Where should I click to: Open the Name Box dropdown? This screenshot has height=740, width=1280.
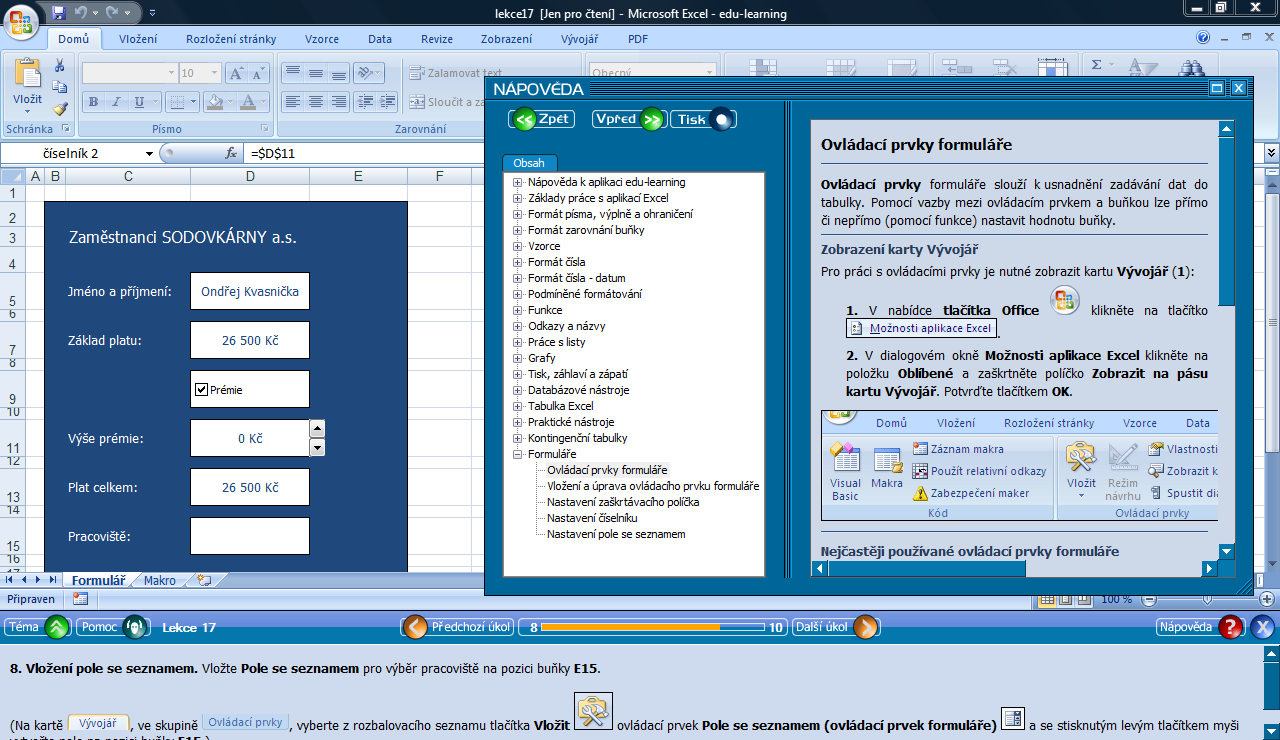click(149, 153)
